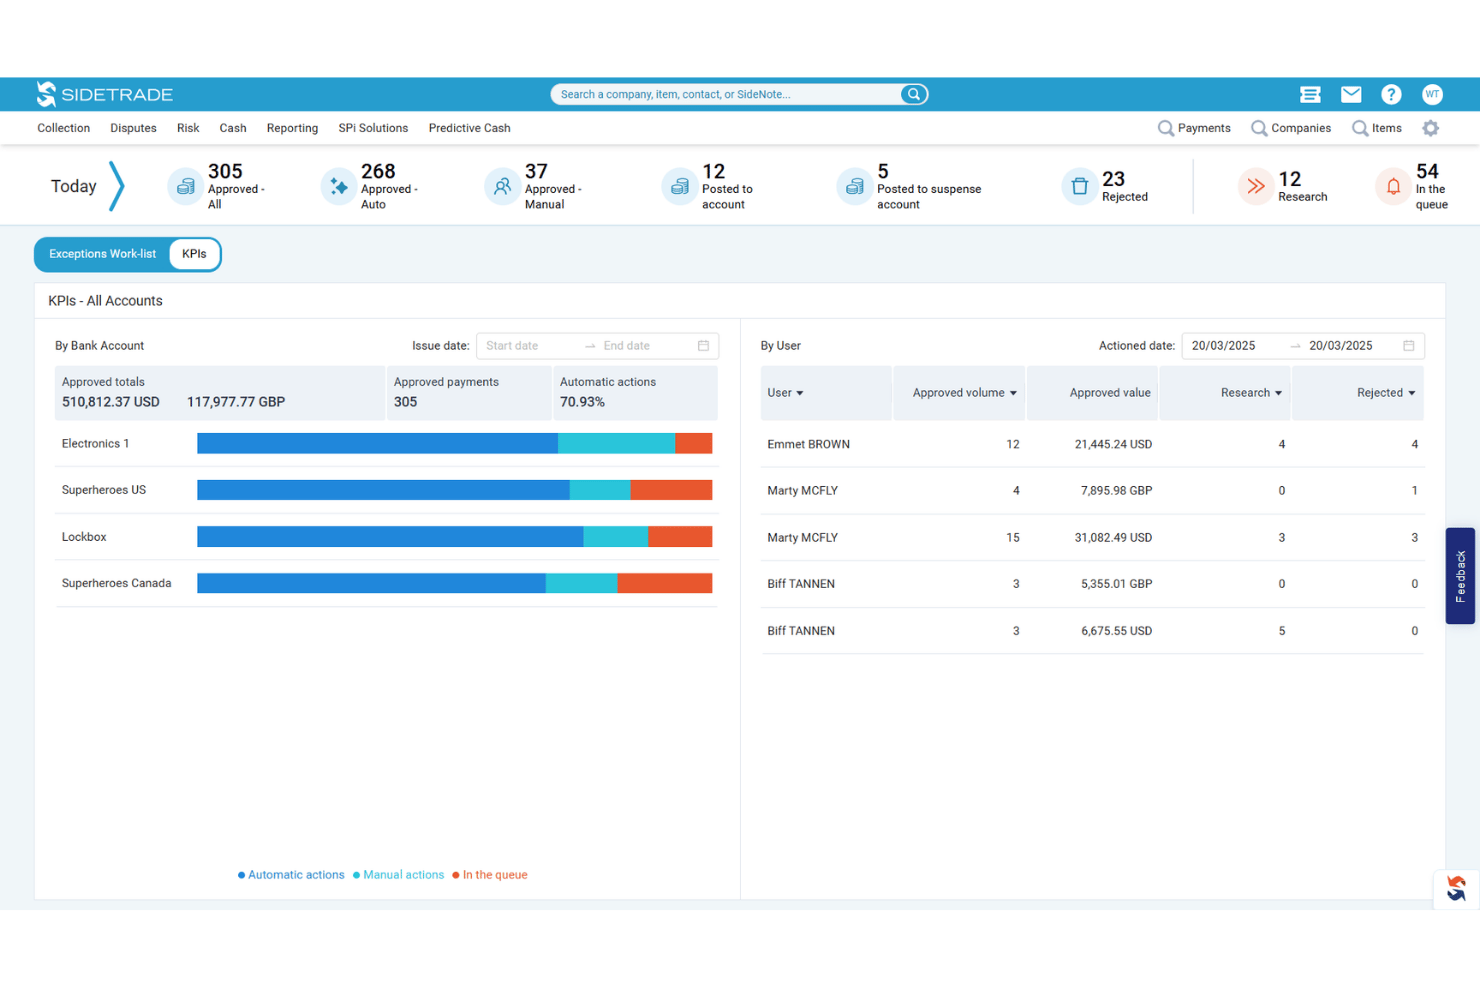Toggle Automatic actions legend item
The width and height of the screenshot is (1480, 987).
291,875
